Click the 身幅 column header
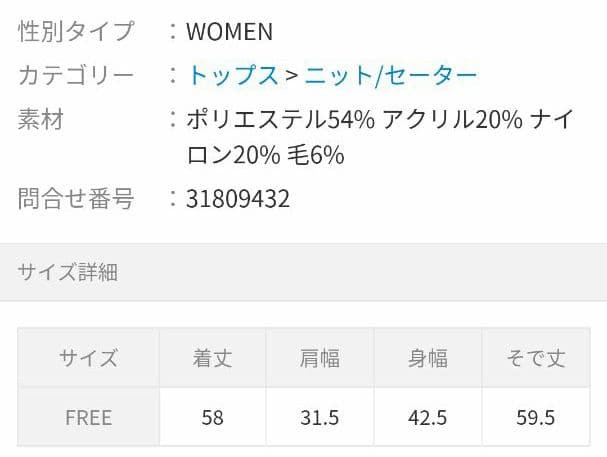607x457 pixels. [428, 358]
